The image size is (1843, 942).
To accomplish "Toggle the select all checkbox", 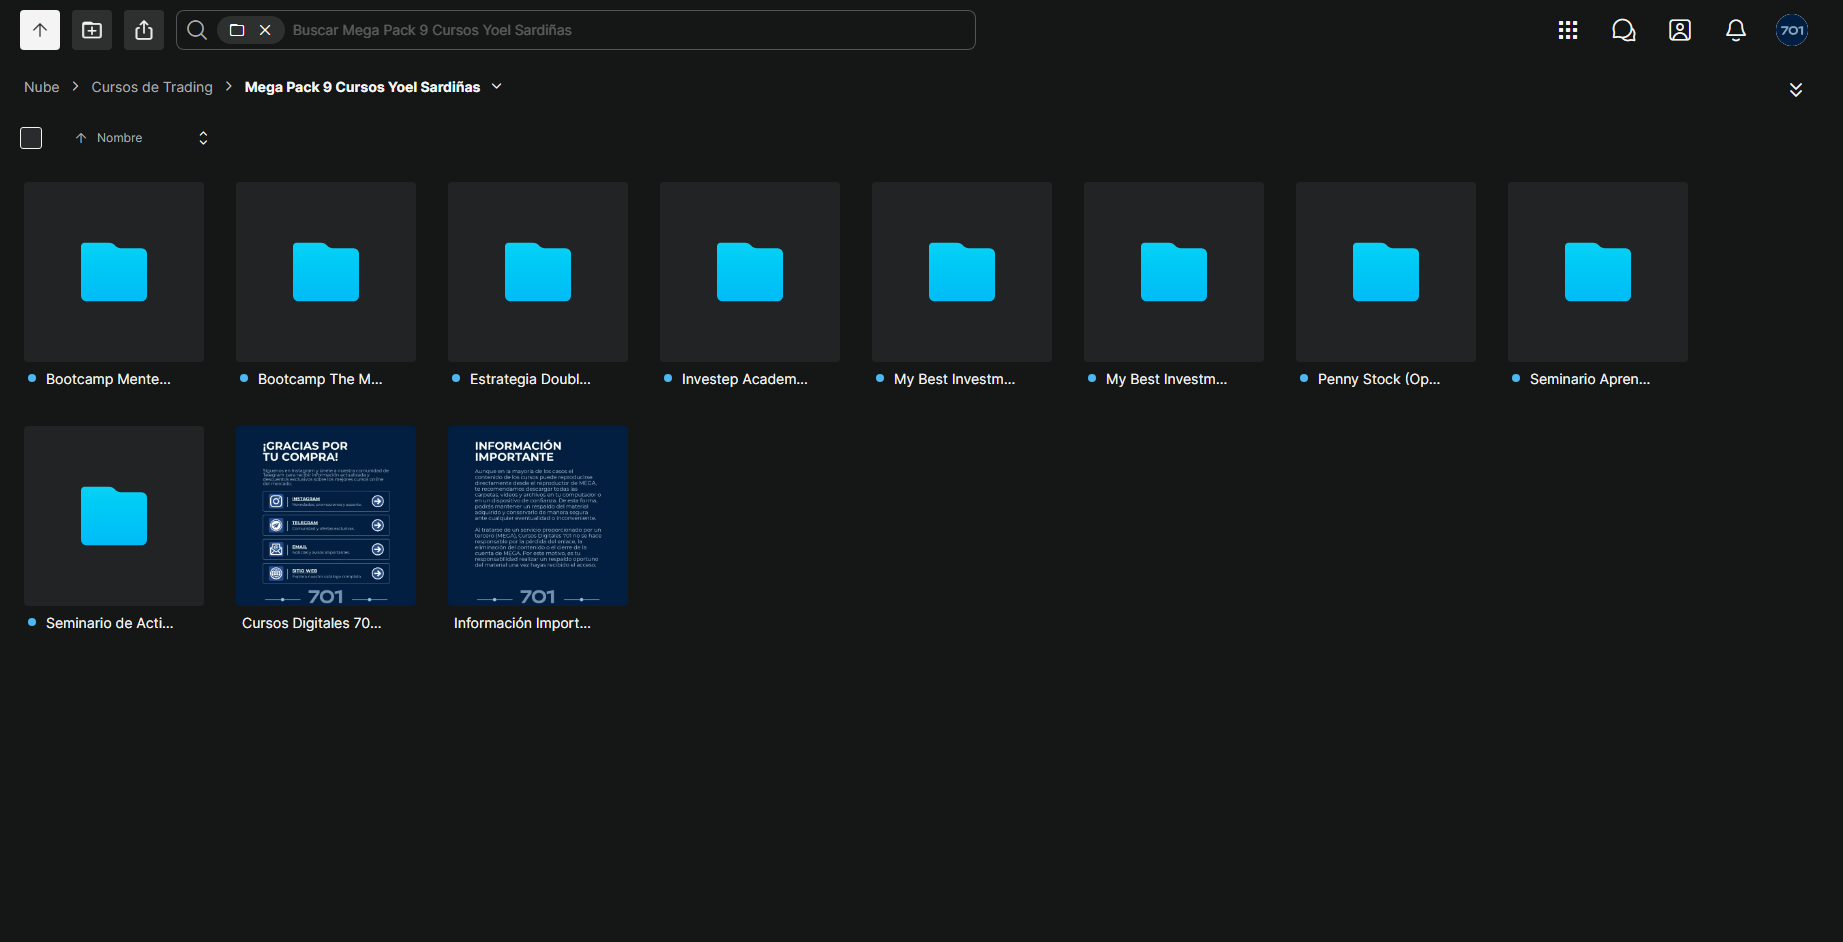I will [x=31, y=138].
